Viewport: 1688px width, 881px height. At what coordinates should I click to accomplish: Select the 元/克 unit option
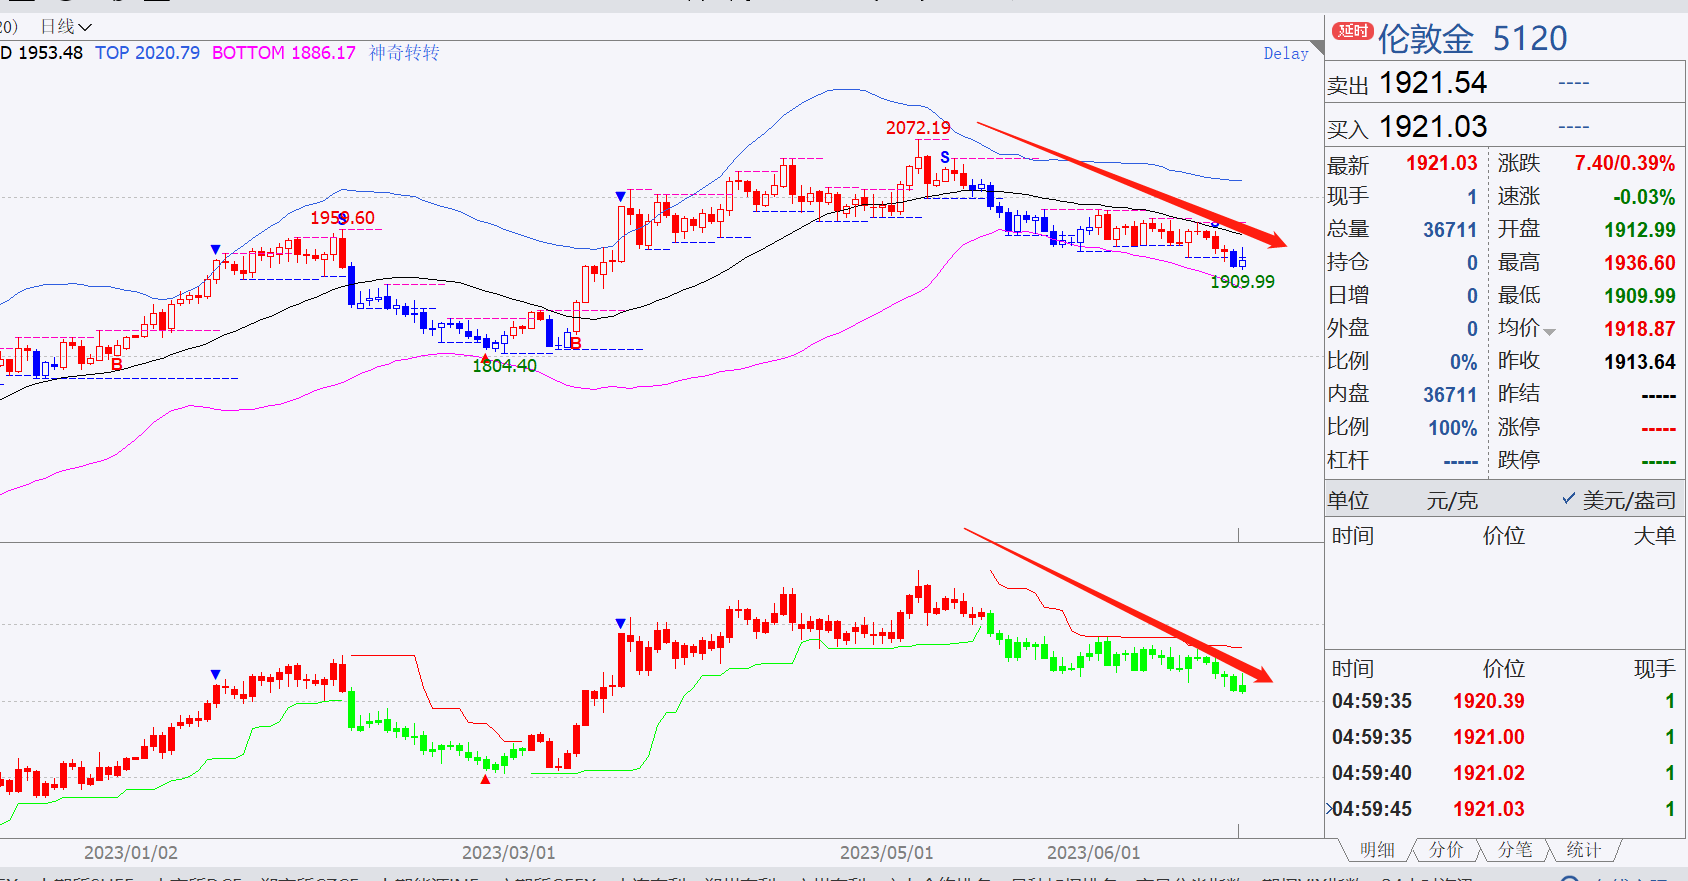point(1452,500)
